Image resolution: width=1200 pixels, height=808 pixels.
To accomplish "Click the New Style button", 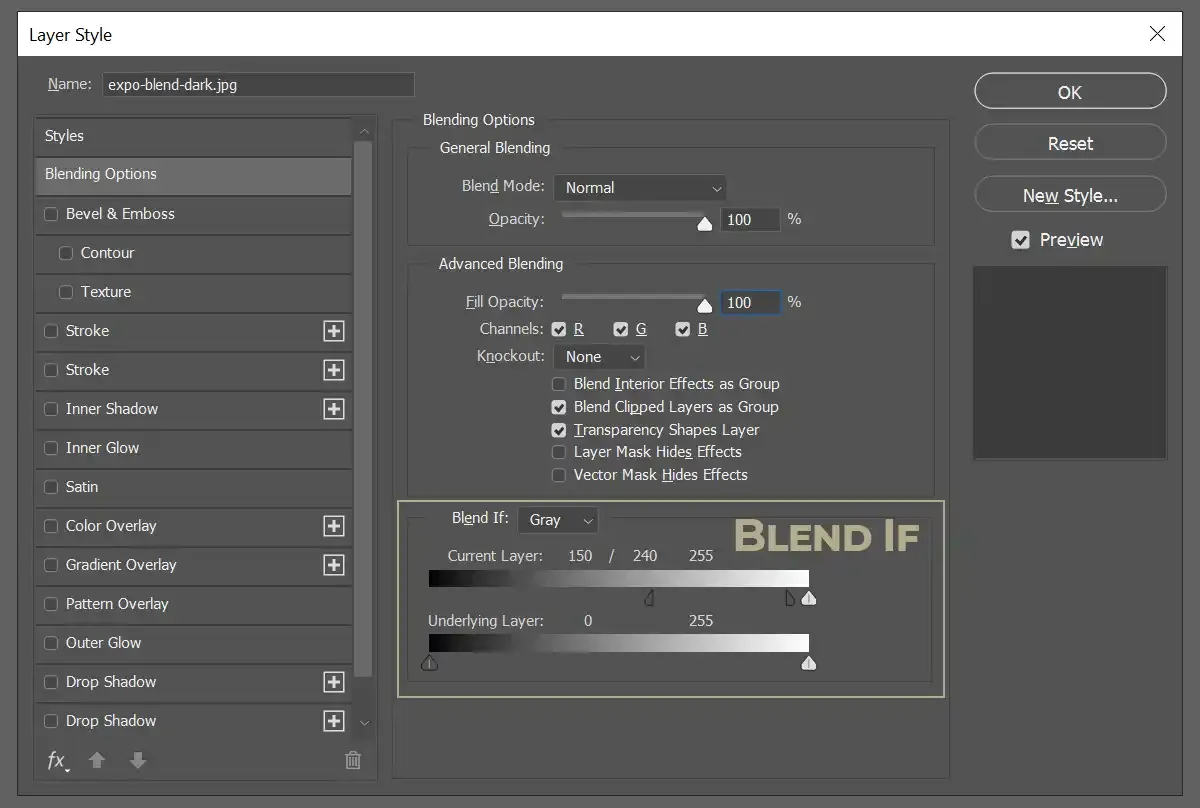I will tap(1069, 194).
